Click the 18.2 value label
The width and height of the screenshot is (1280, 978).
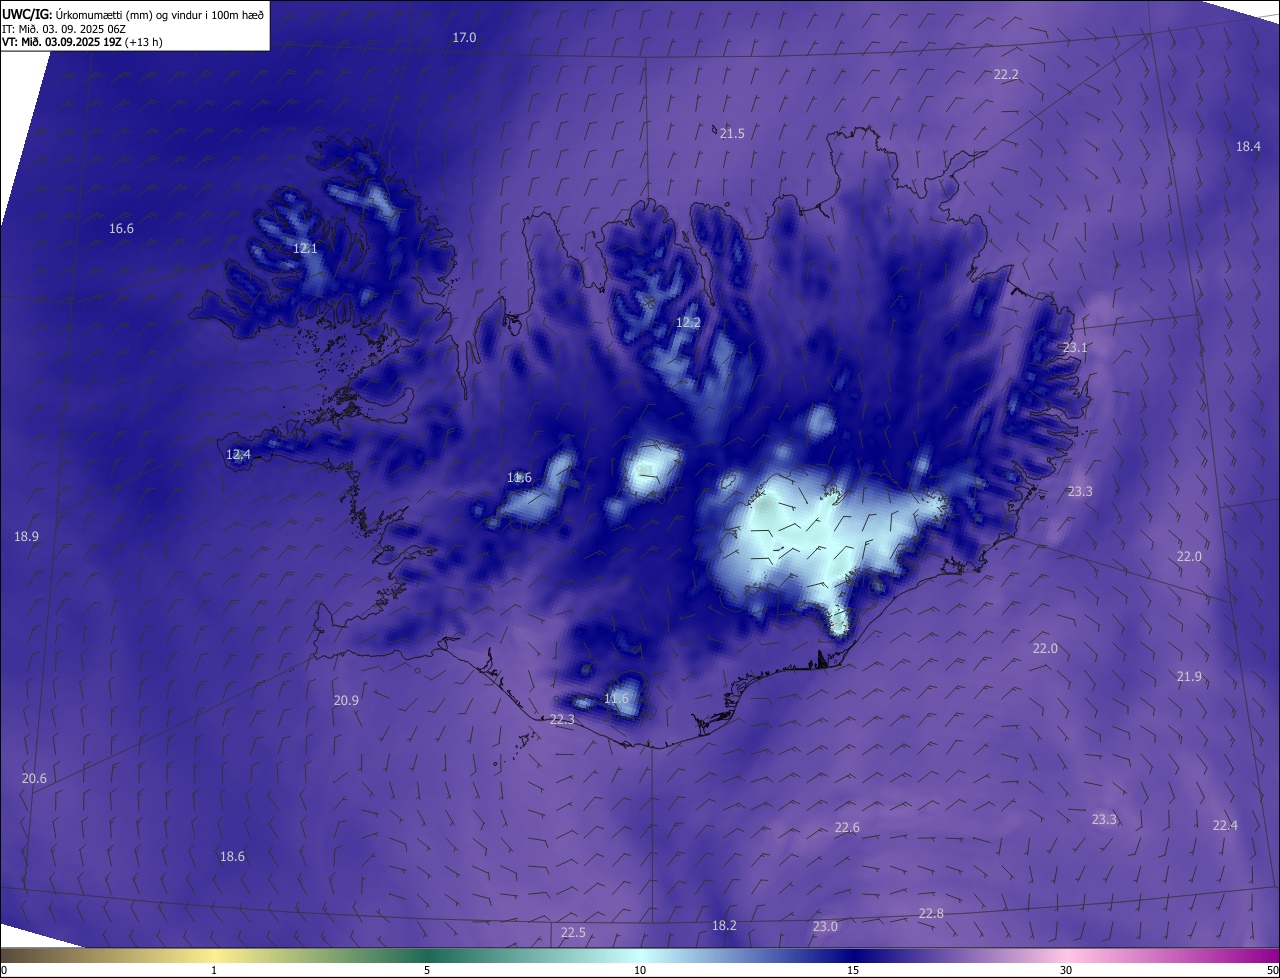pos(724,925)
